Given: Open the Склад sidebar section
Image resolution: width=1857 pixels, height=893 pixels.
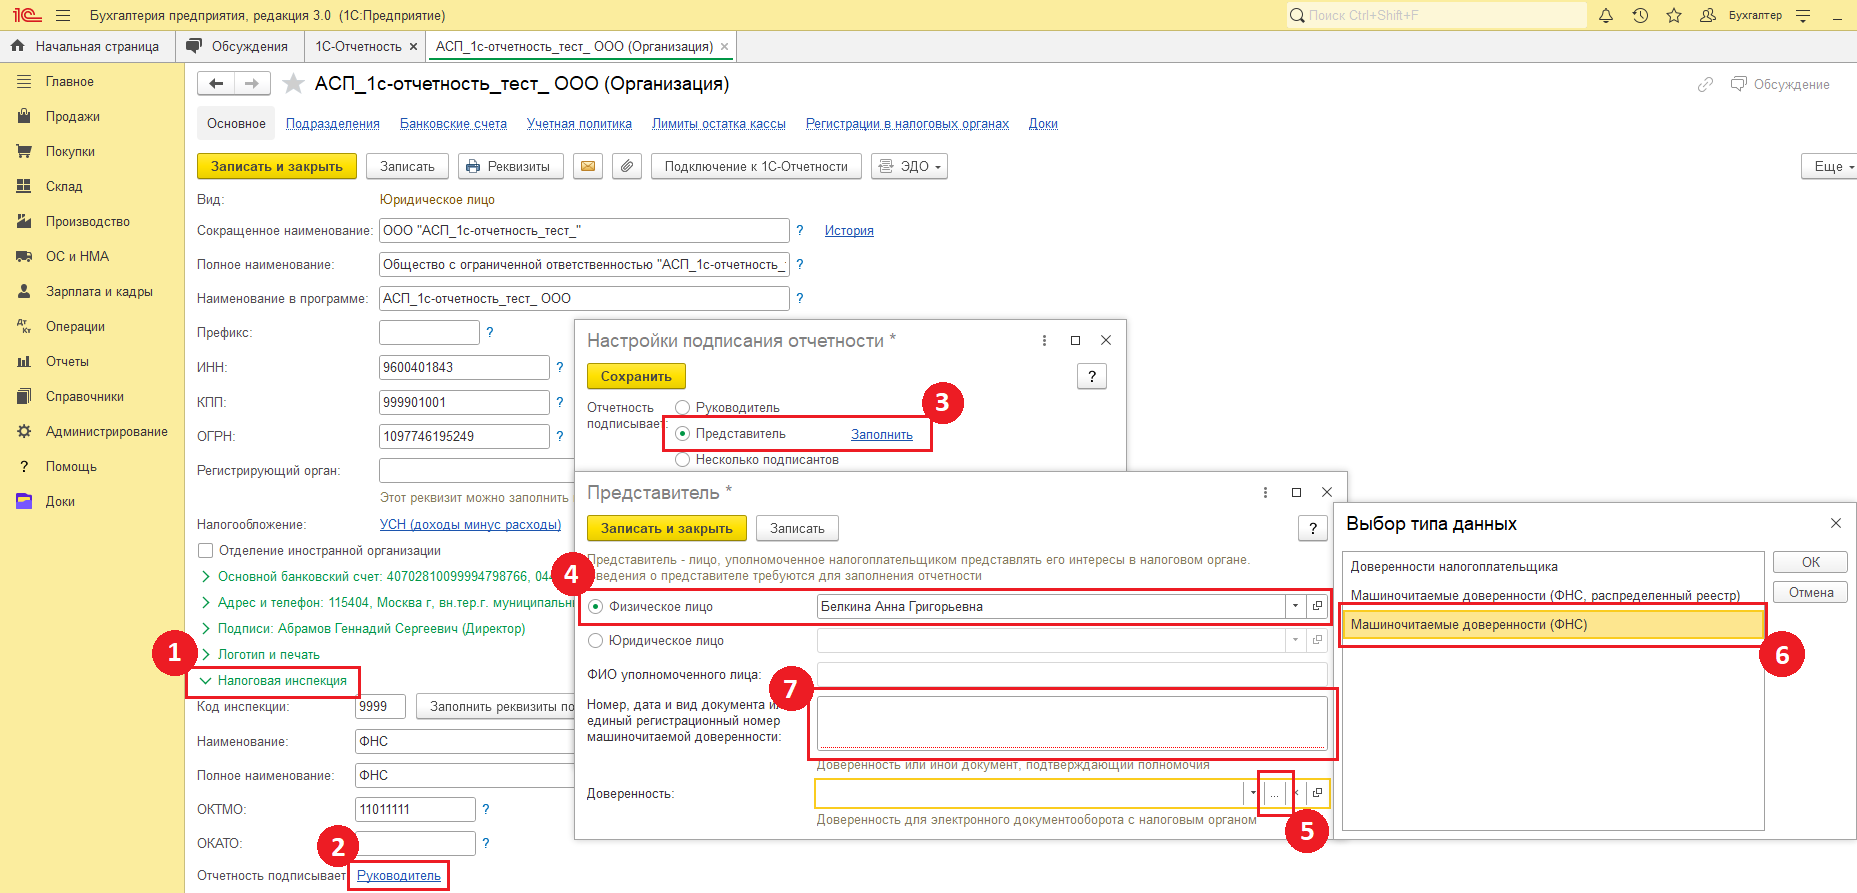Looking at the screenshot, I should click(64, 187).
